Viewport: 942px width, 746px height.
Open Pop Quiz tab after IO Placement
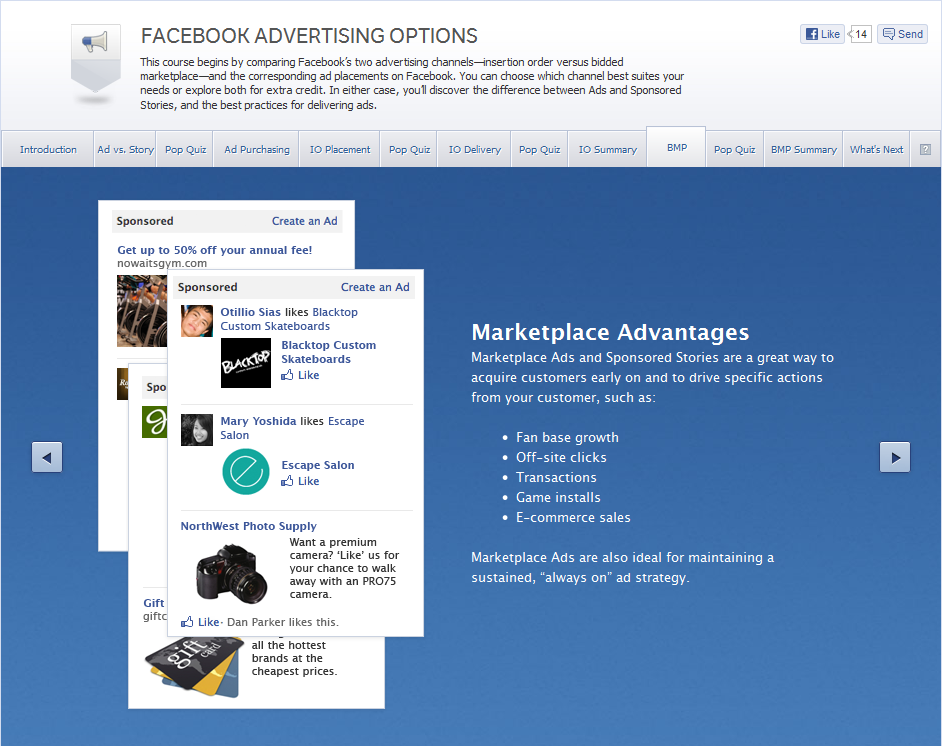click(410, 150)
